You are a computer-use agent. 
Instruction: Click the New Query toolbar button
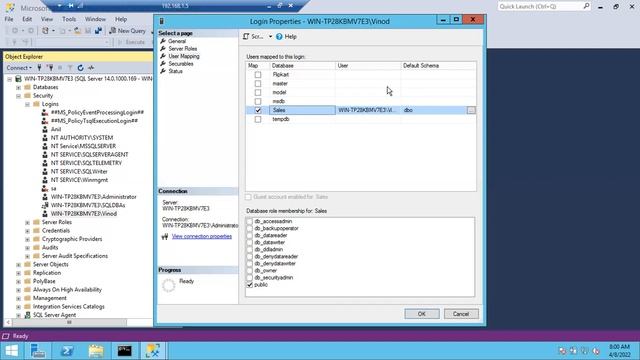tap(127, 31)
